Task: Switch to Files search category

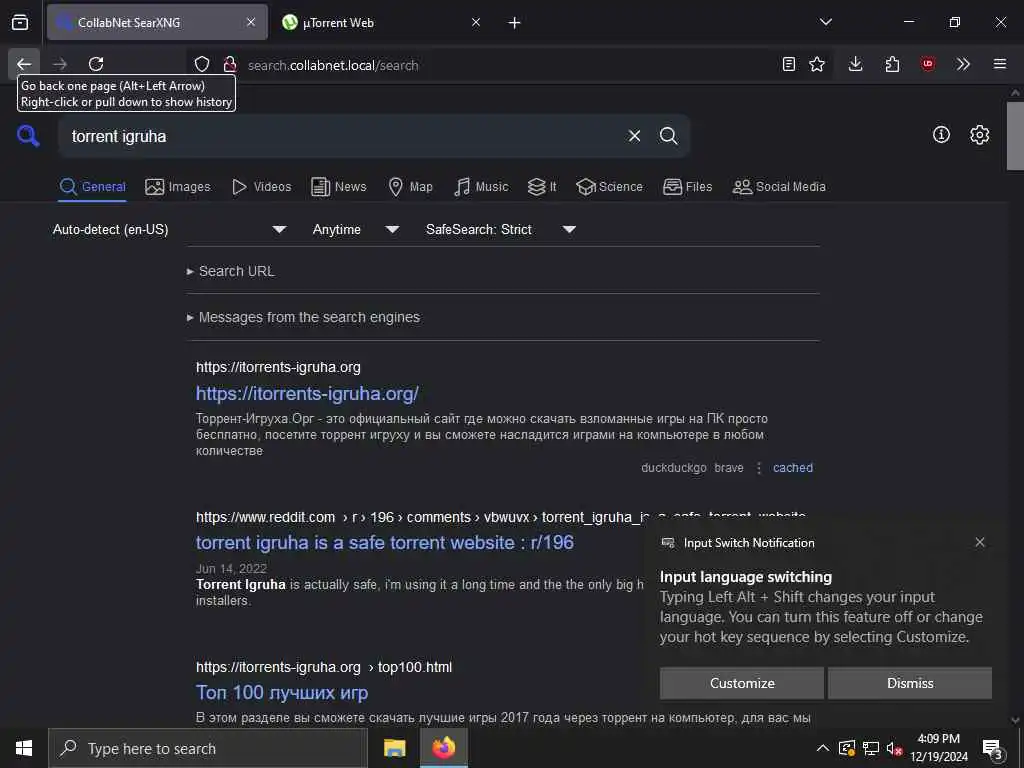Action: (x=687, y=187)
